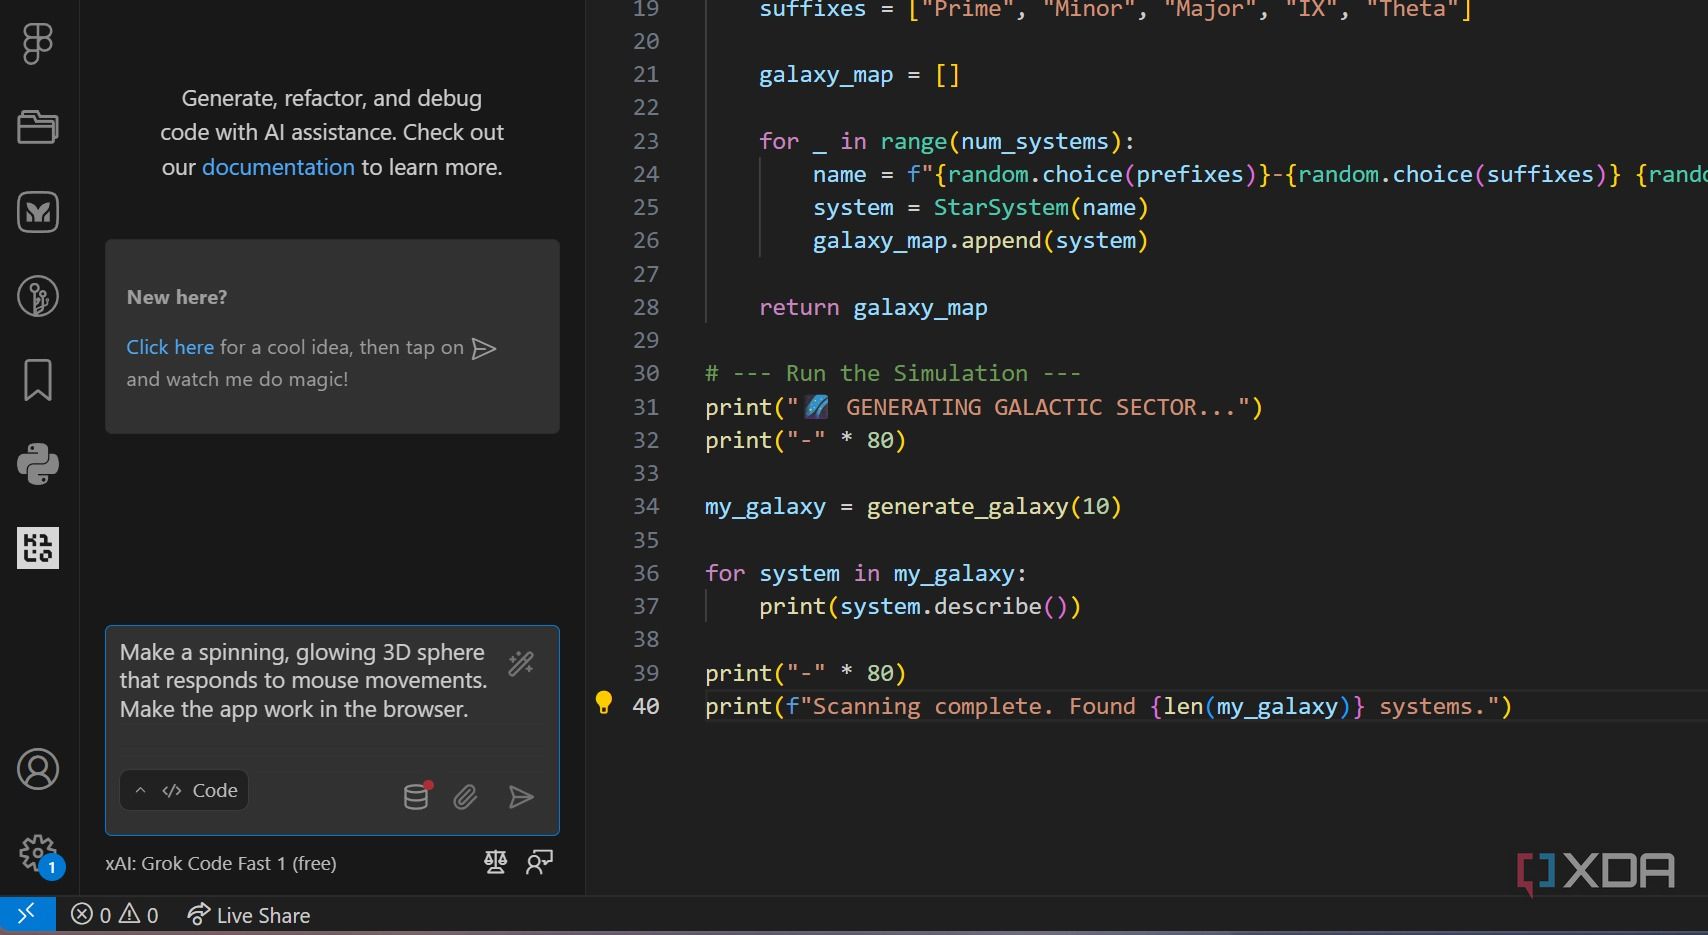This screenshot has width=1708, height=935.
Task: Click the feedback person icon below the chat
Action: click(540, 862)
